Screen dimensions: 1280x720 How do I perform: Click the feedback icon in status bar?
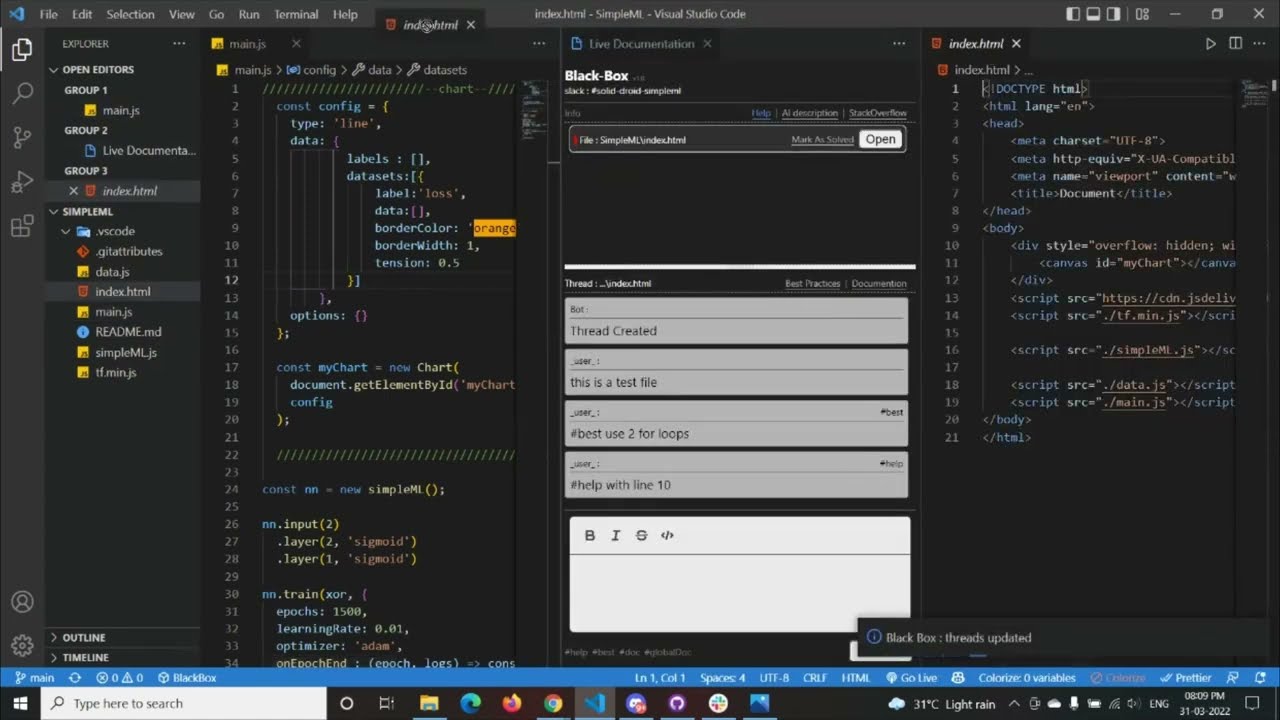(x=1233, y=678)
